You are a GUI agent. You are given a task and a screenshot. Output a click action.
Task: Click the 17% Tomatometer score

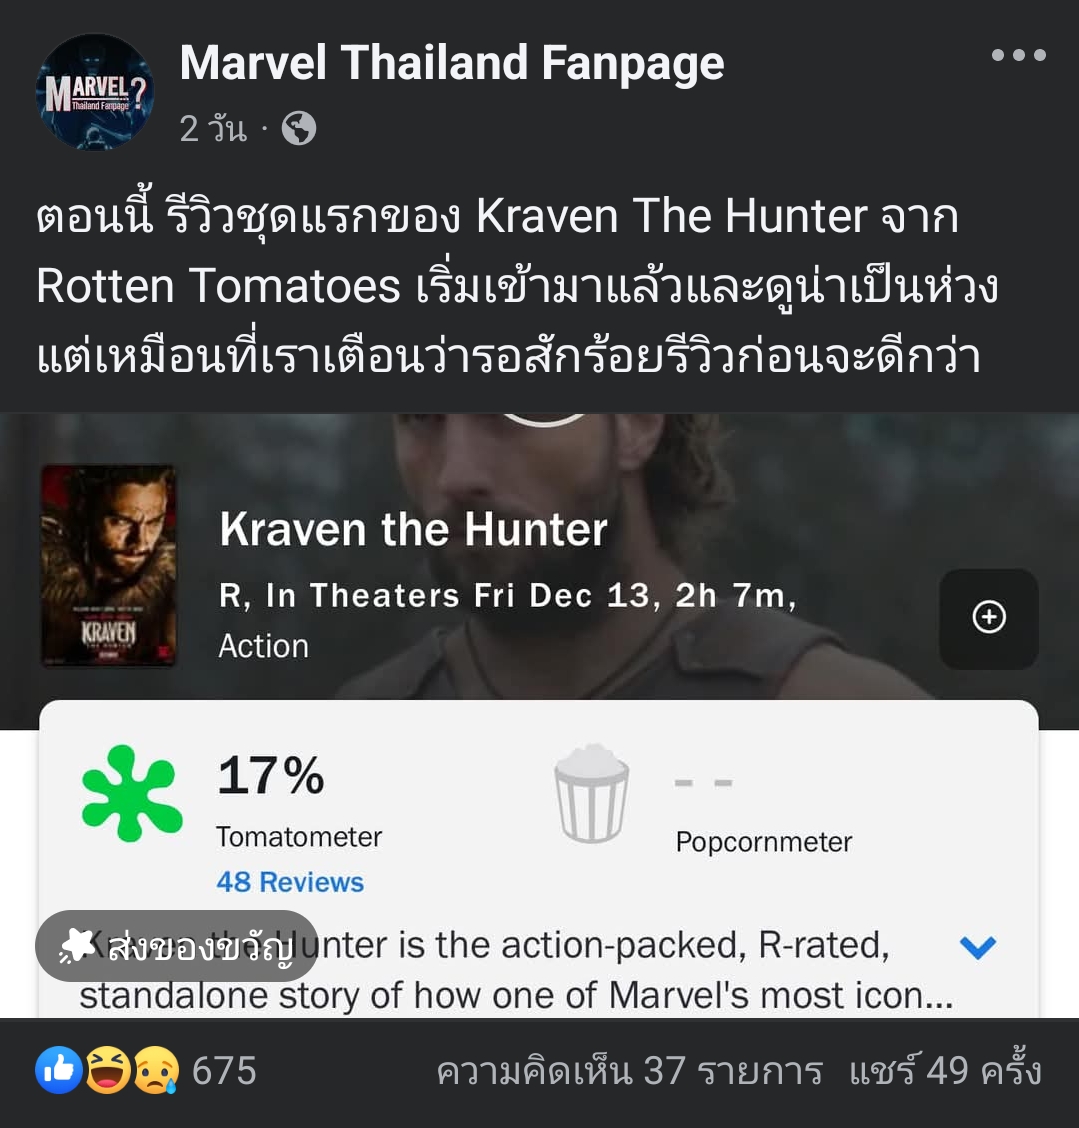270,776
